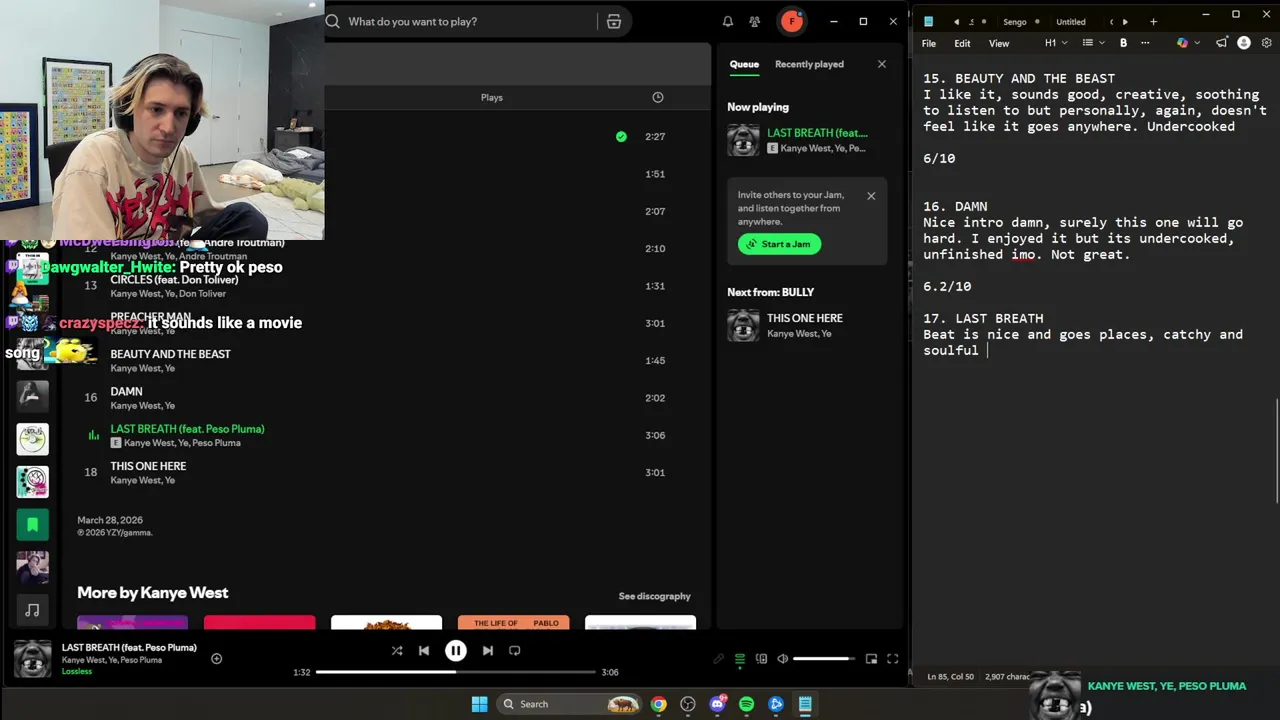Add a new Notepad tab
This screenshot has width=1280, height=720.
click(1153, 22)
